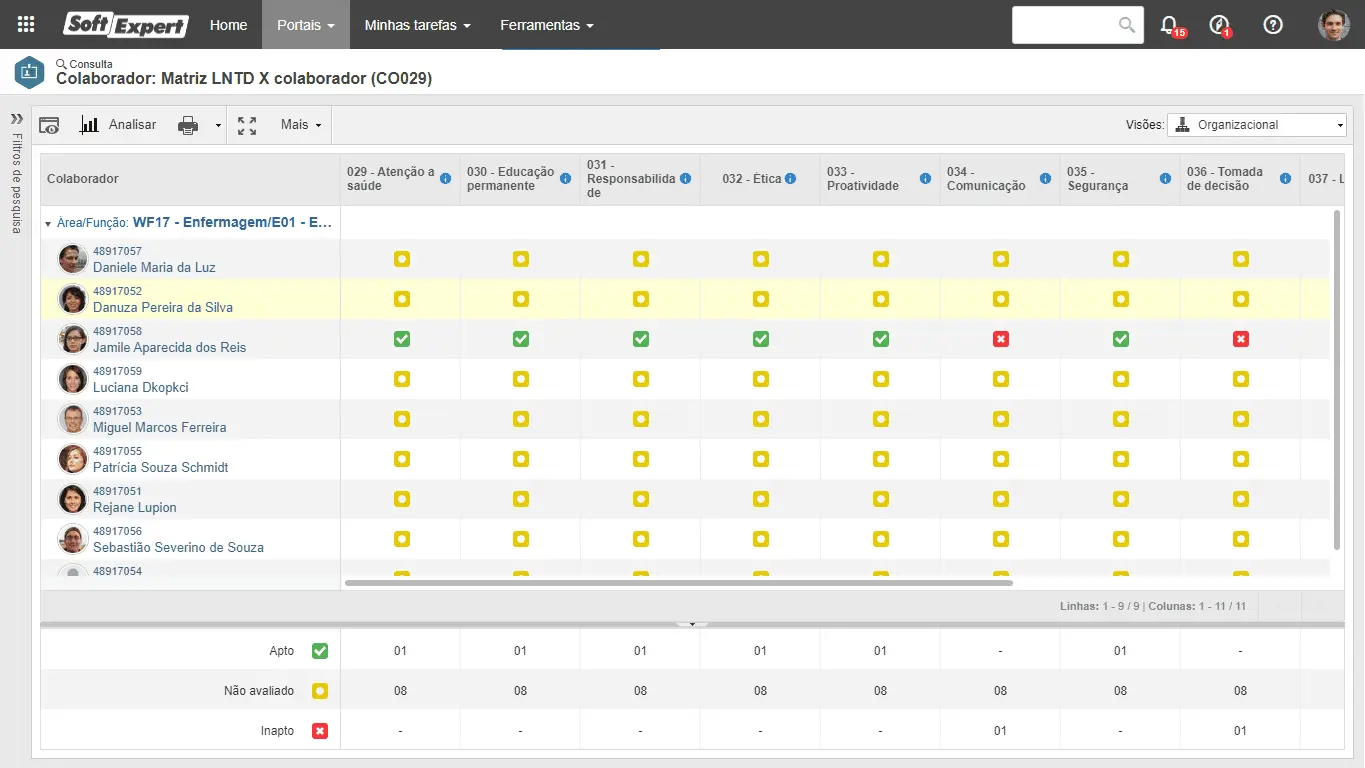
Task: Open collaborator Miguel Marcos Ferreira
Action: [x=160, y=427]
